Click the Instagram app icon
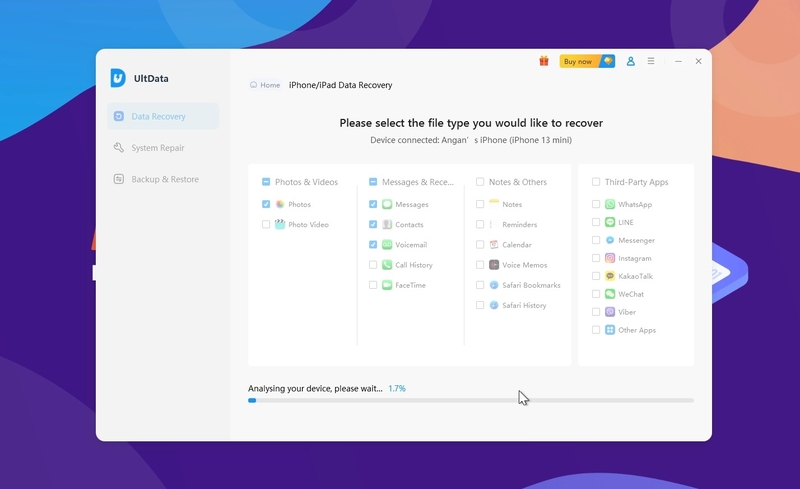The height and width of the screenshot is (489, 800). click(610, 258)
